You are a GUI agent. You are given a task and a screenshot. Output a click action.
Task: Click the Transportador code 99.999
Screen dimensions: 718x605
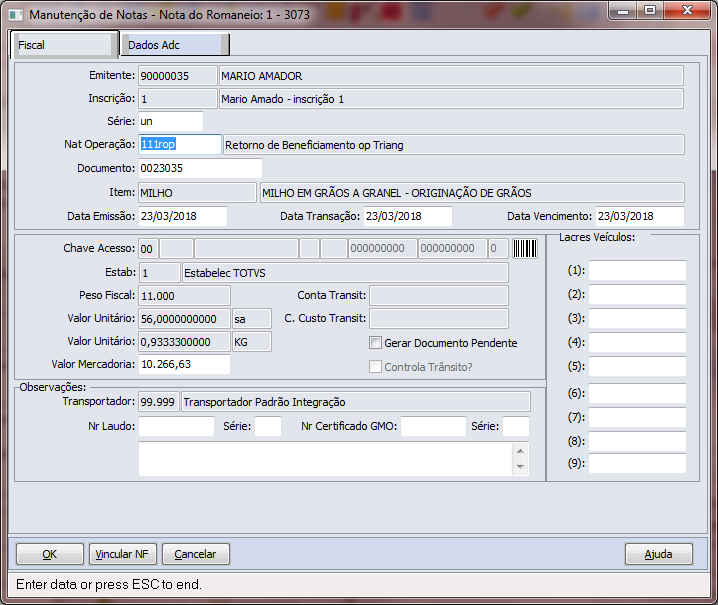[158, 402]
